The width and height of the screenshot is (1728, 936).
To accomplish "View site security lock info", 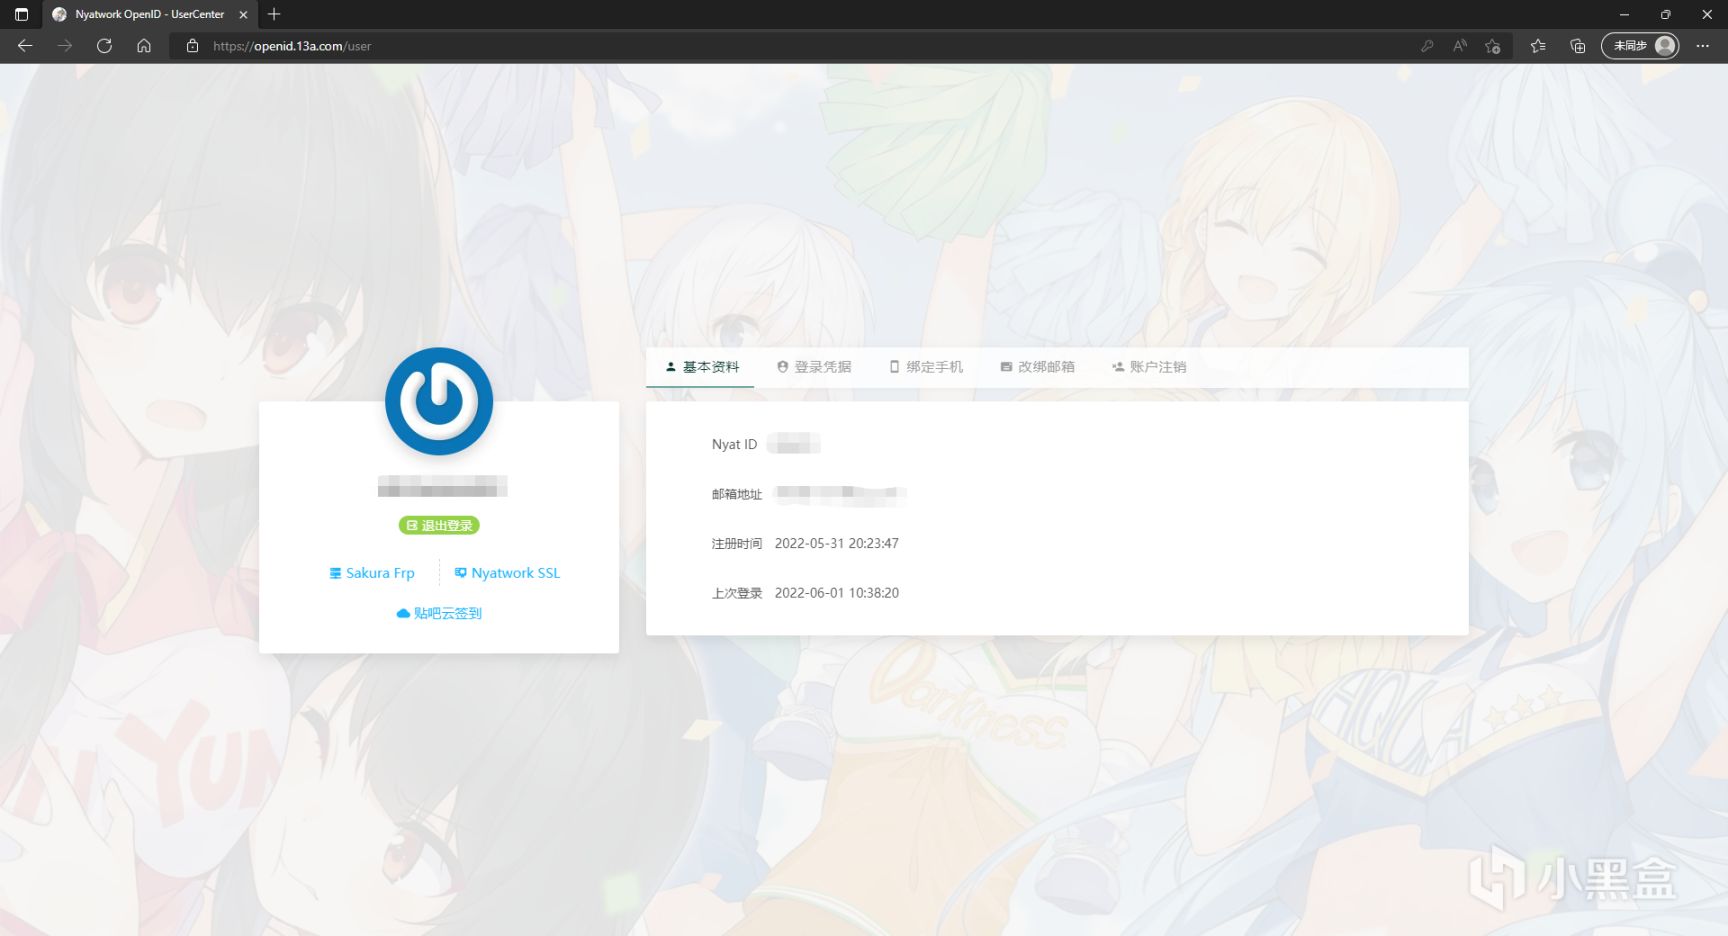I will coord(192,46).
